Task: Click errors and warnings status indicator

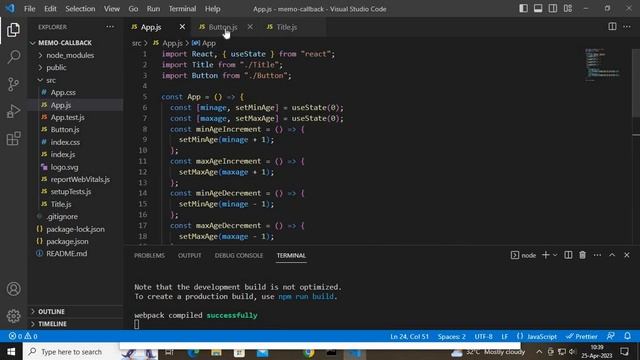Action: 23,336
